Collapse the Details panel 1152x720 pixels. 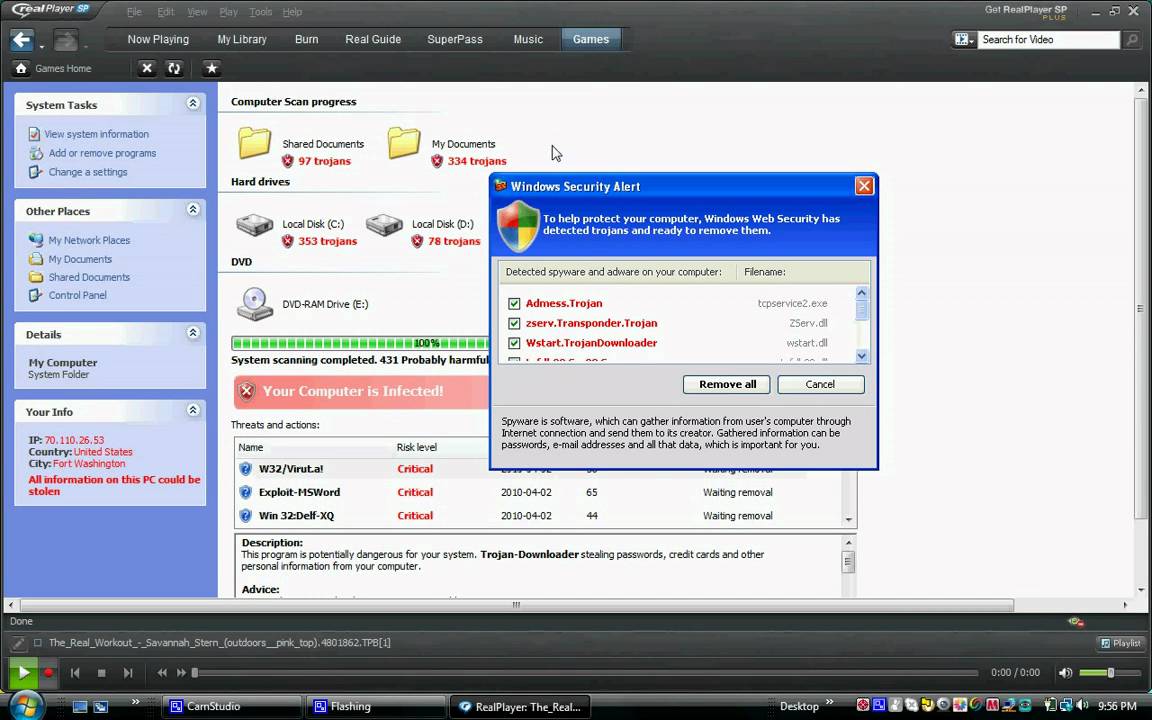(x=192, y=334)
